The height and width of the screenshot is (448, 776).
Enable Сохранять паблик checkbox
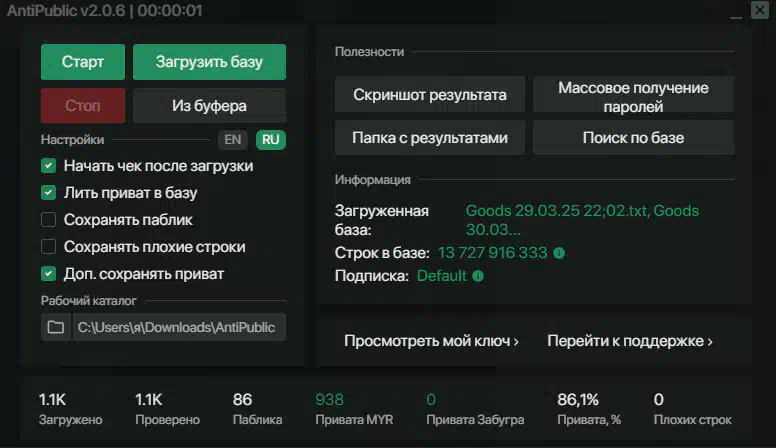[48, 219]
